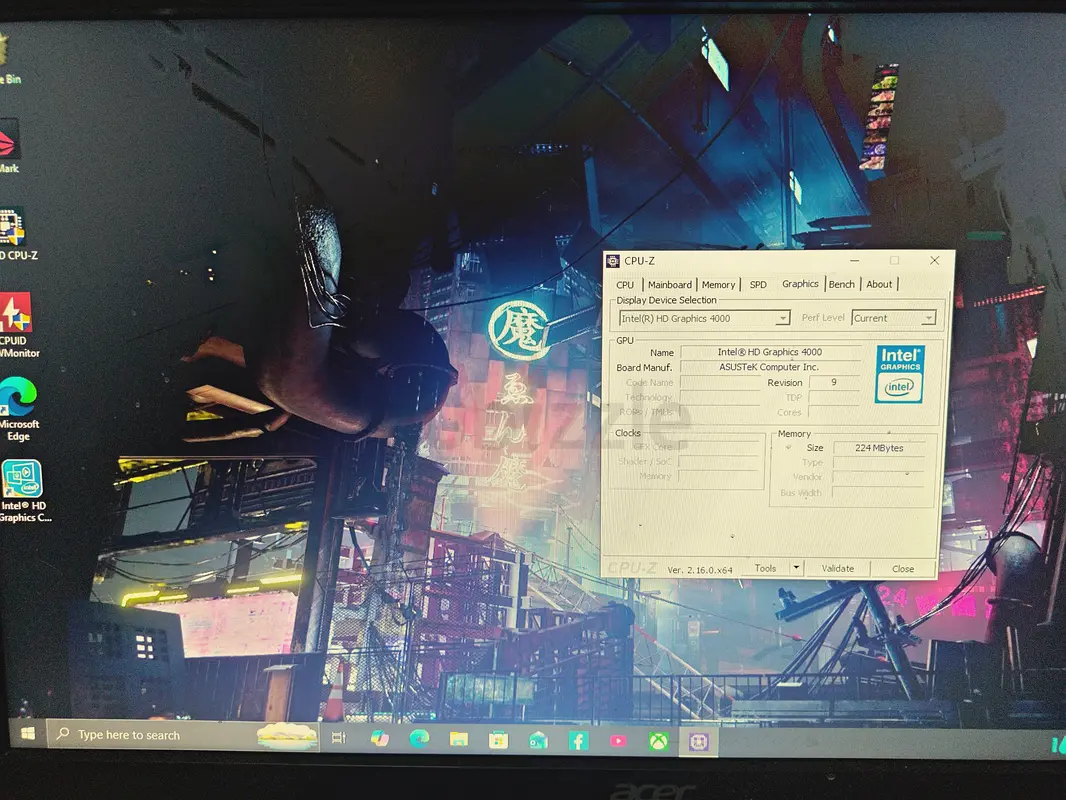This screenshot has height=800, width=1066.
Task: Click the Tools button
Action: click(x=765, y=568)
